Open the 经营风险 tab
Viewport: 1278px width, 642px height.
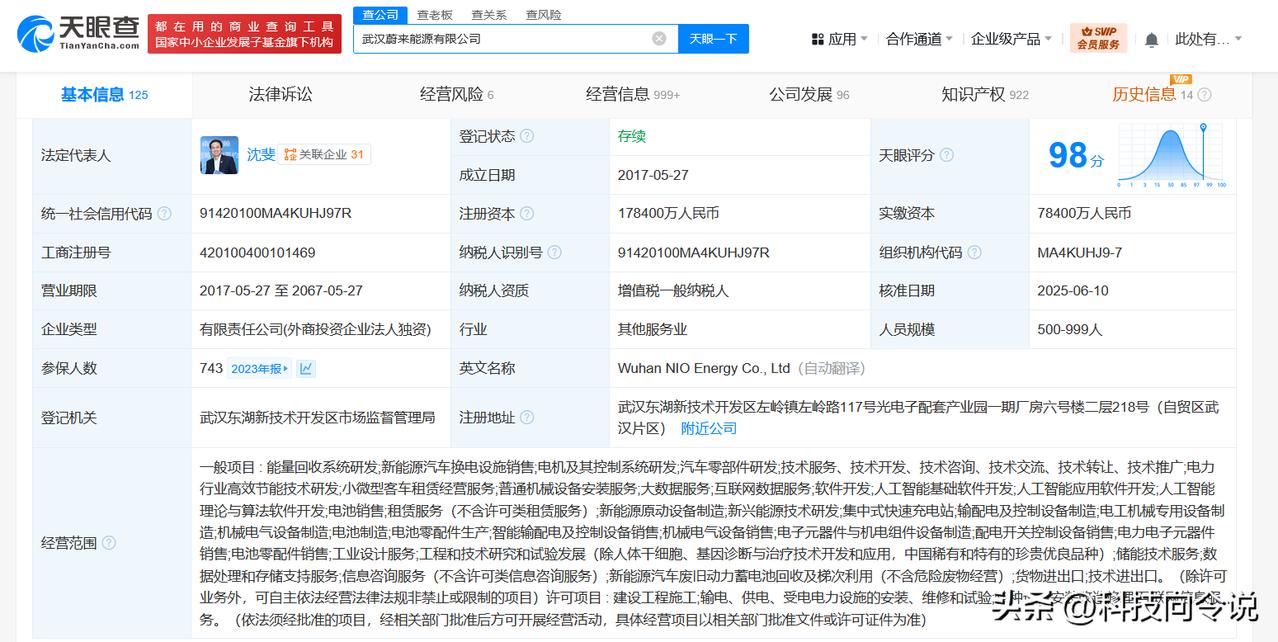[456, 94]
